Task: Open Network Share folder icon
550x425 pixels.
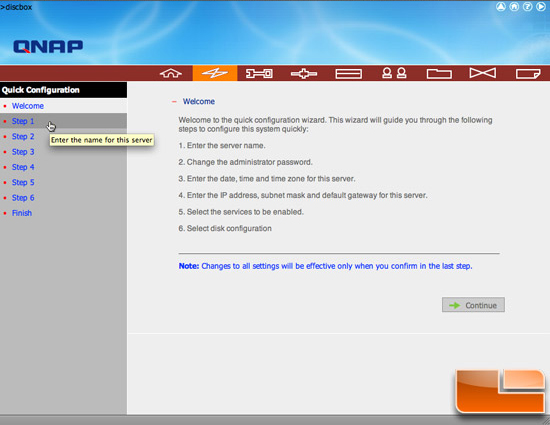Action: 439,74
